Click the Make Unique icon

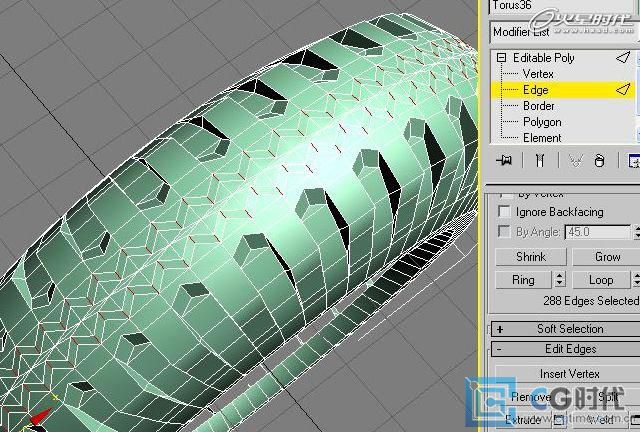tap(576, 160)
